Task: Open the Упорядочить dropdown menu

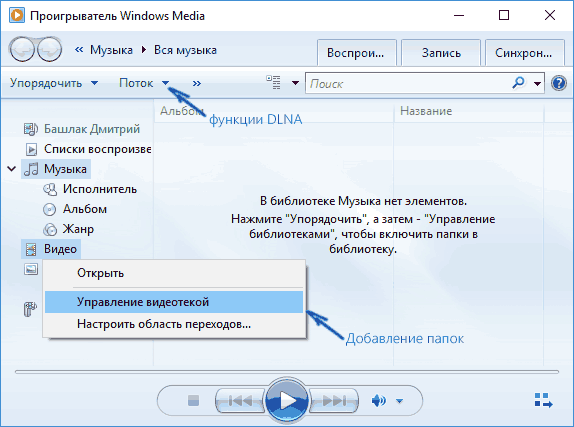Action: click(x=54, y=83)
